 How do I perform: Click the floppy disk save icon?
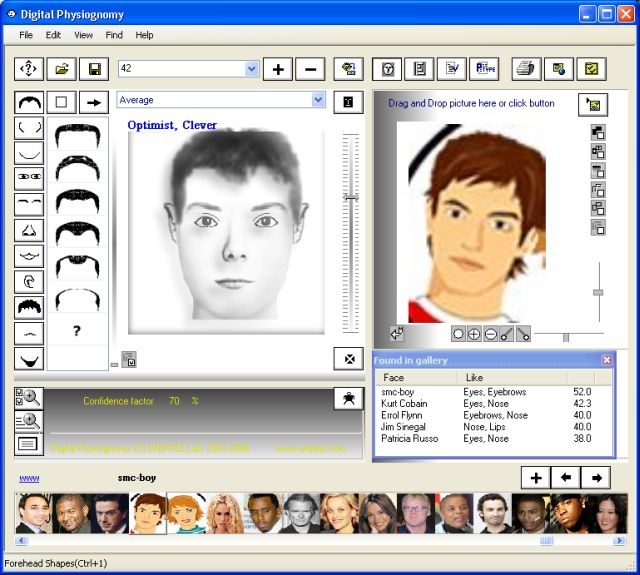pos(94,69)
